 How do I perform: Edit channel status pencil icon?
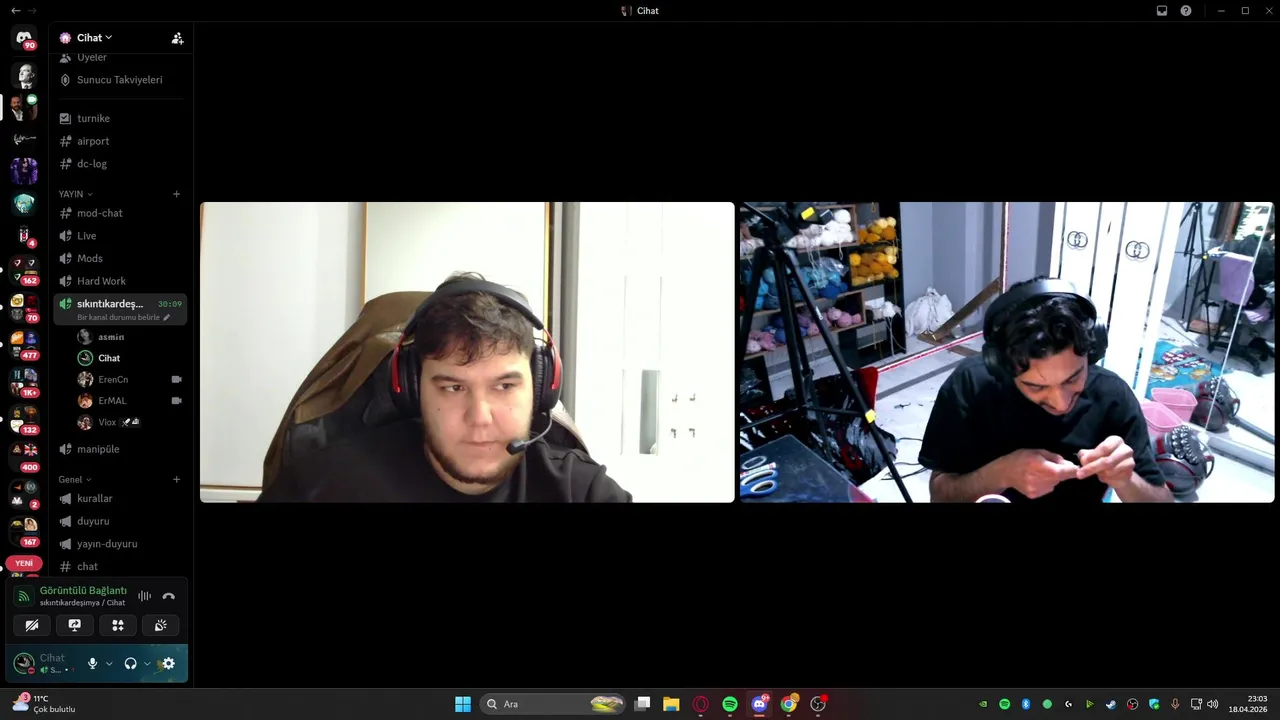[x=167, y=318]
